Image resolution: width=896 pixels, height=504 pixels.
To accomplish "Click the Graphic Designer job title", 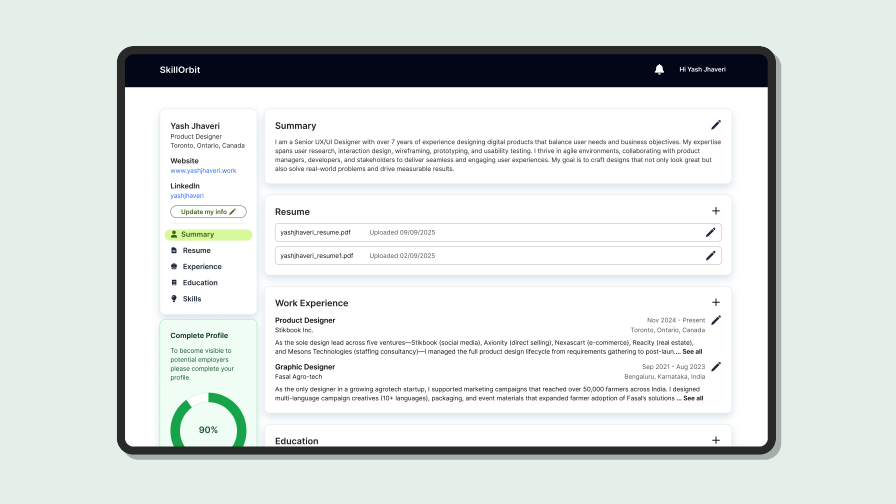I will (x=305, y=367).
